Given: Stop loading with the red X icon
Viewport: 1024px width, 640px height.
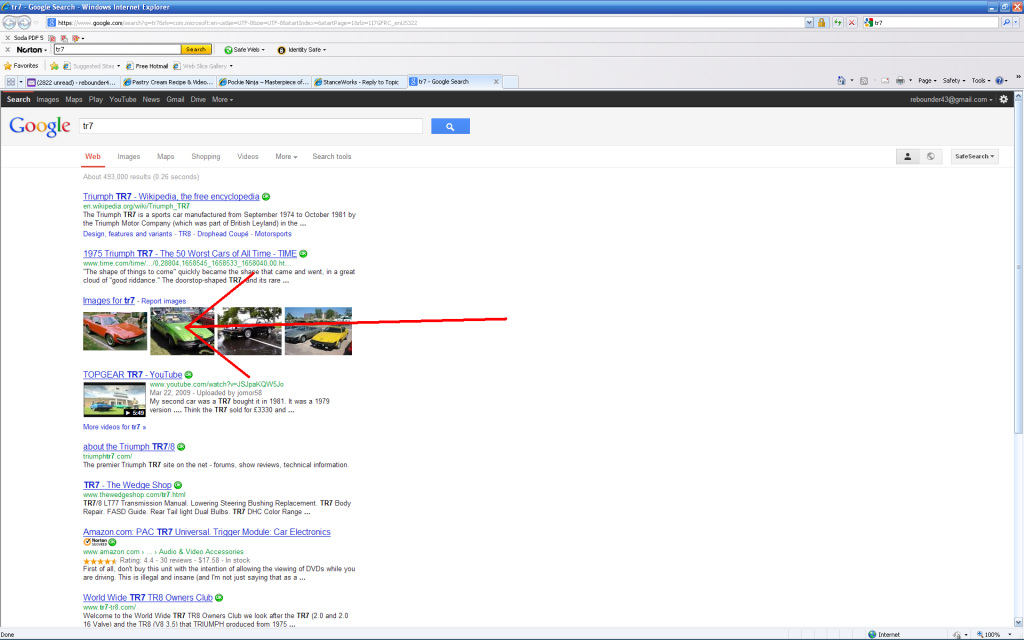Looking at the screenshot, I should point(852,22).
